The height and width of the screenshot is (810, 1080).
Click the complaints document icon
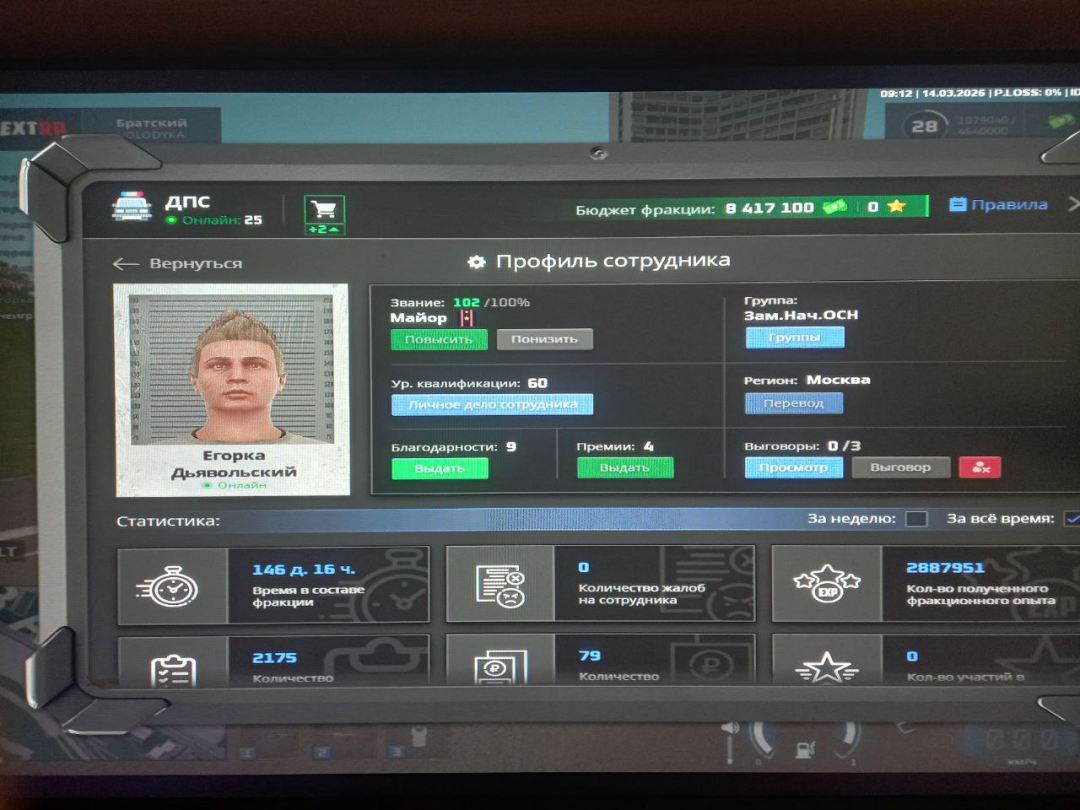pyautogui.click(x=499, y=585)
